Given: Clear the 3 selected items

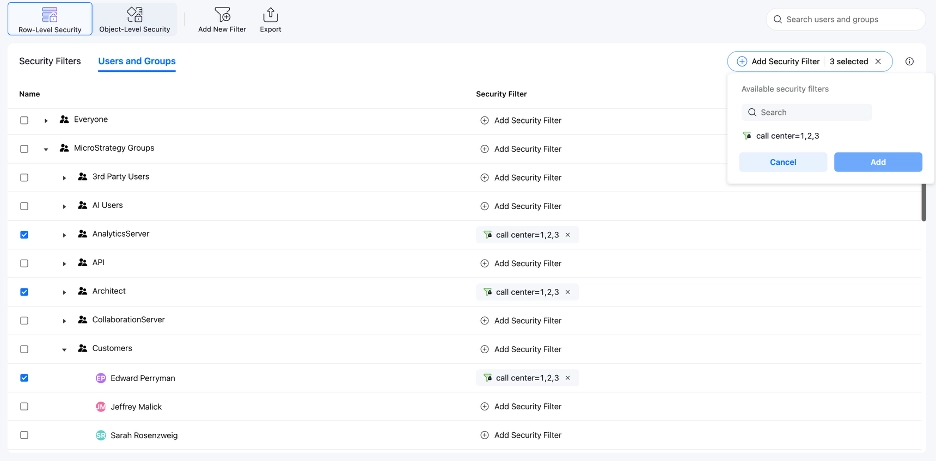Looking at the screenshot, I should click(878, 62).
